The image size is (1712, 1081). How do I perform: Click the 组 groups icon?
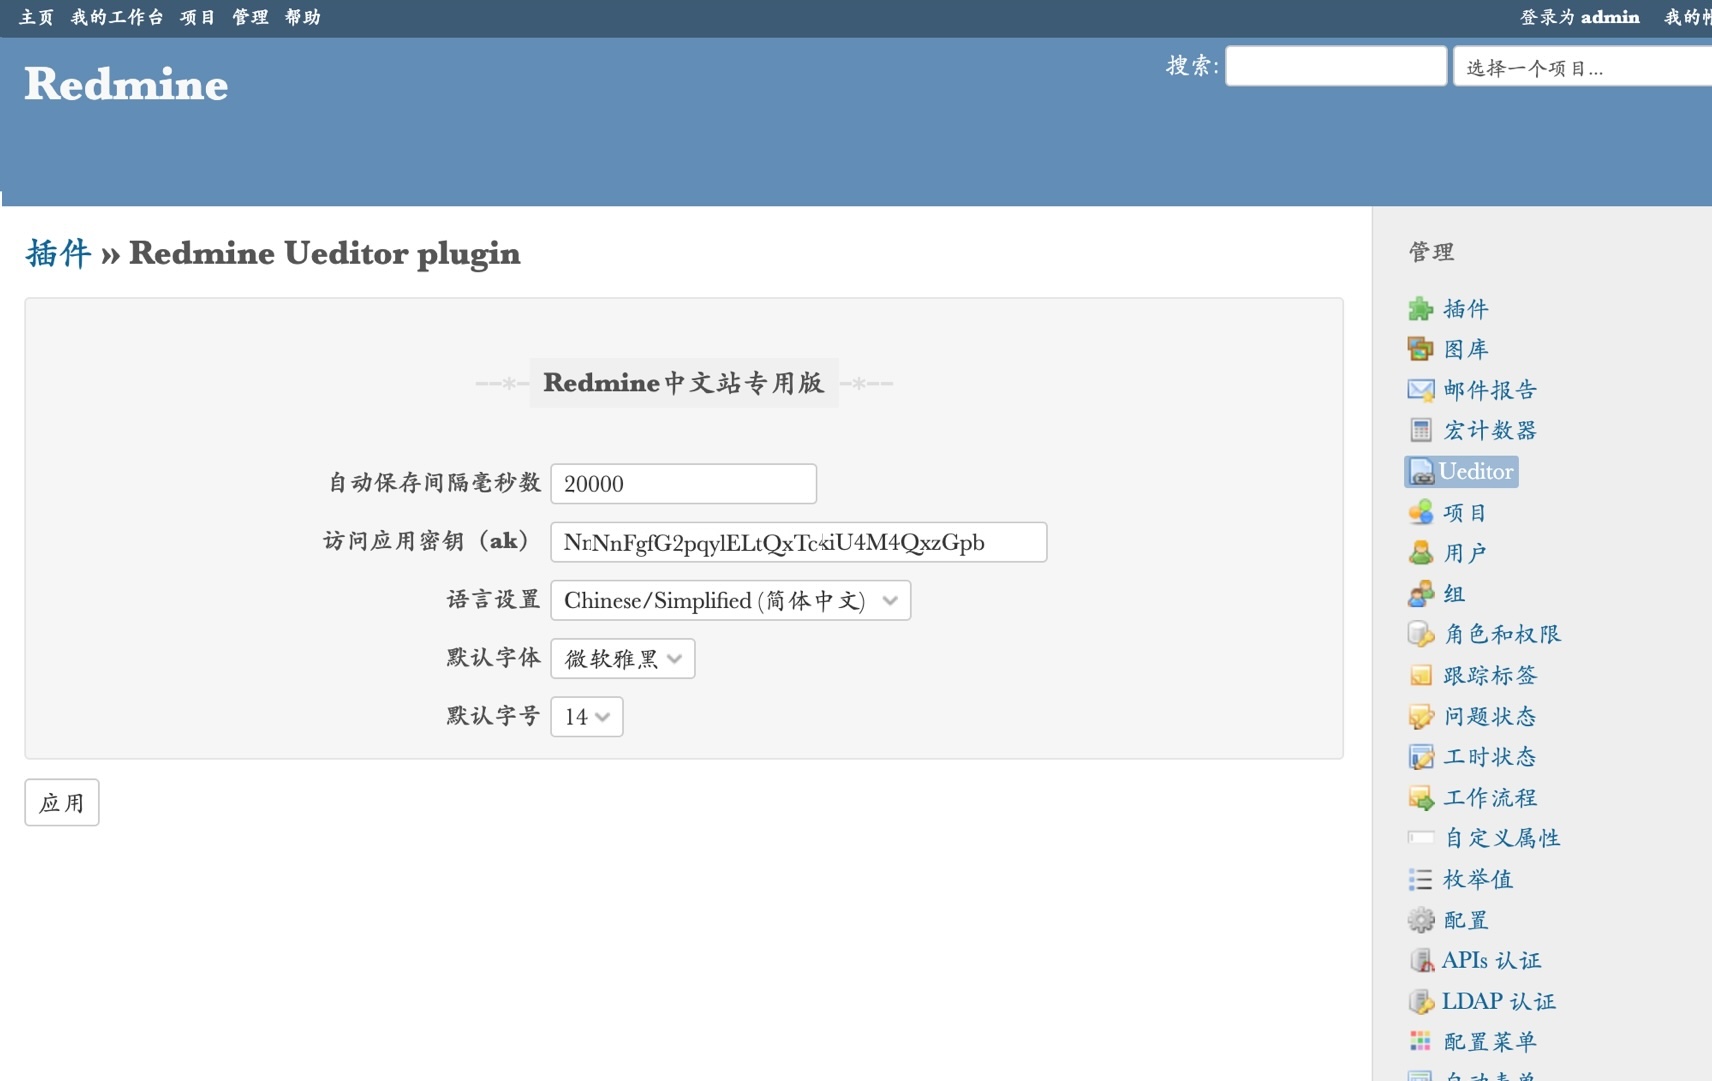coord(1420,594)
